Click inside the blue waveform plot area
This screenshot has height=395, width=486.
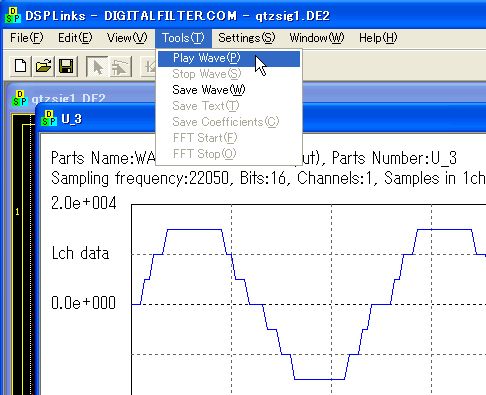309,299
